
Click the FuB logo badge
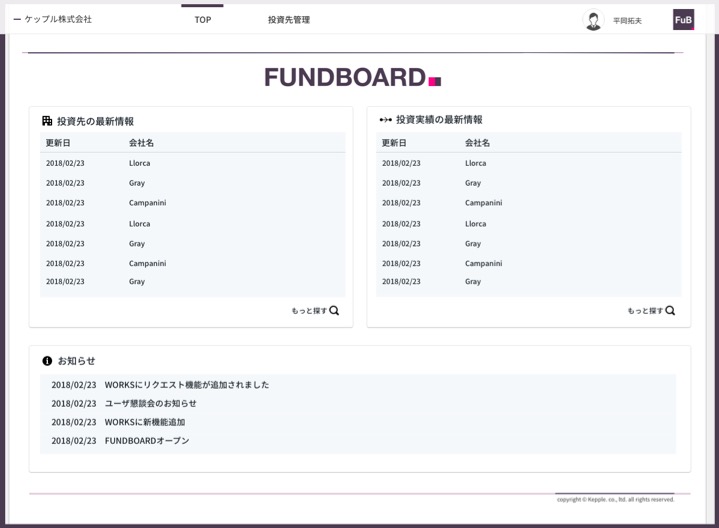coord(683,20)
